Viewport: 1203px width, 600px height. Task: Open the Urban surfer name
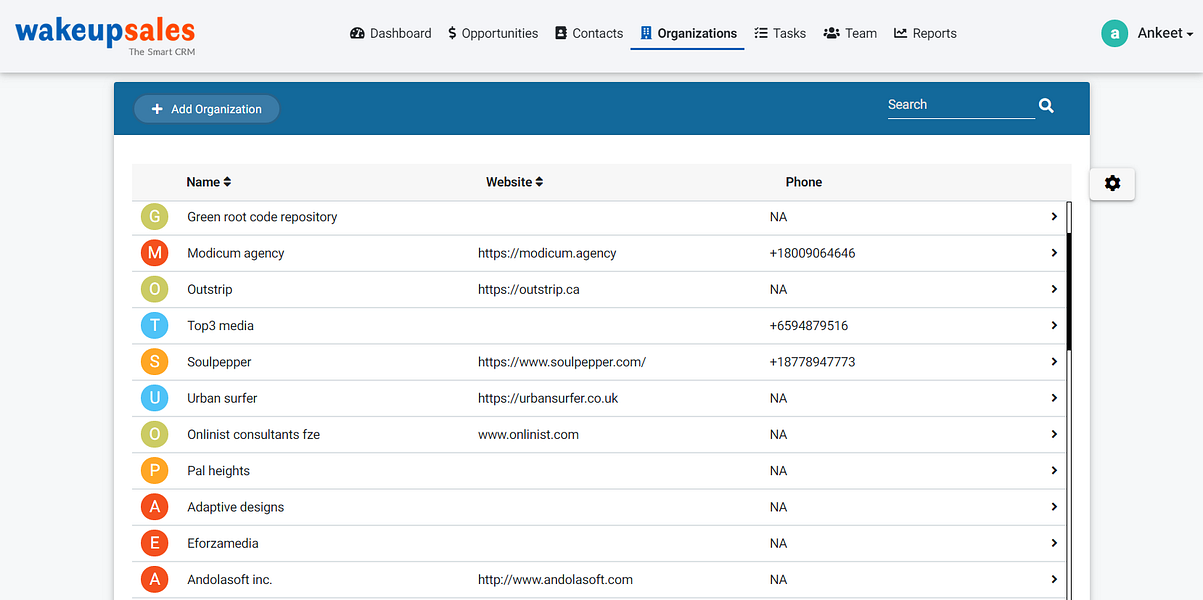coord(222,398)
